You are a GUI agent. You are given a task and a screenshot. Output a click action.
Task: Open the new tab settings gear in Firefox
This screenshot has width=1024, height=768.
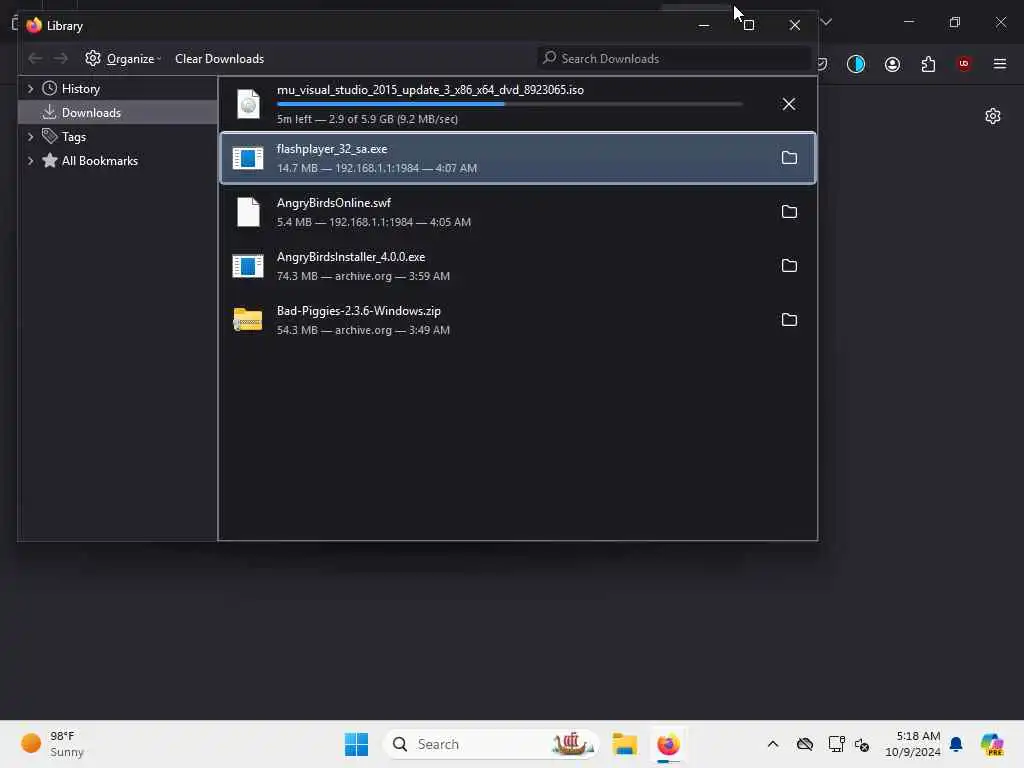[x=993, y=116]
